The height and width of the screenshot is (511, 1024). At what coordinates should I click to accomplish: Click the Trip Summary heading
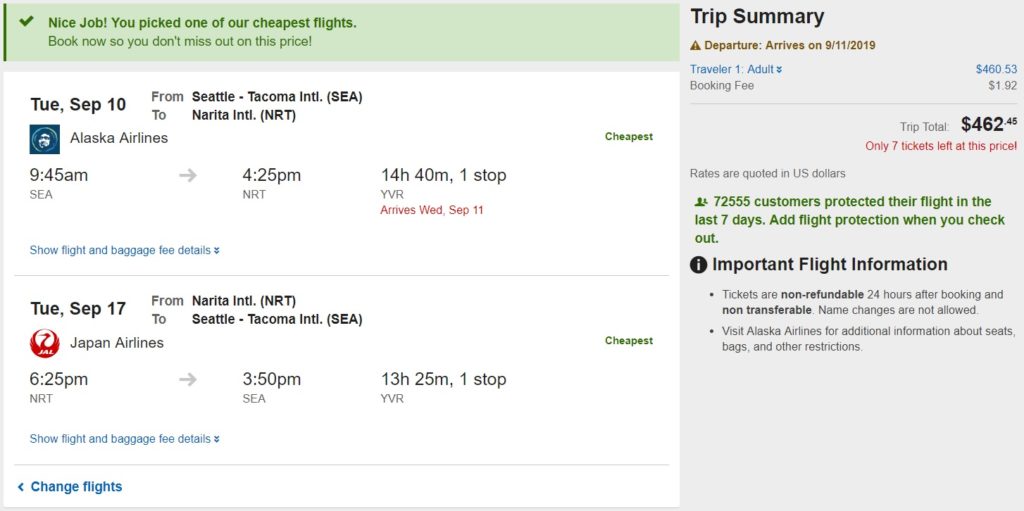coord(757,17)
